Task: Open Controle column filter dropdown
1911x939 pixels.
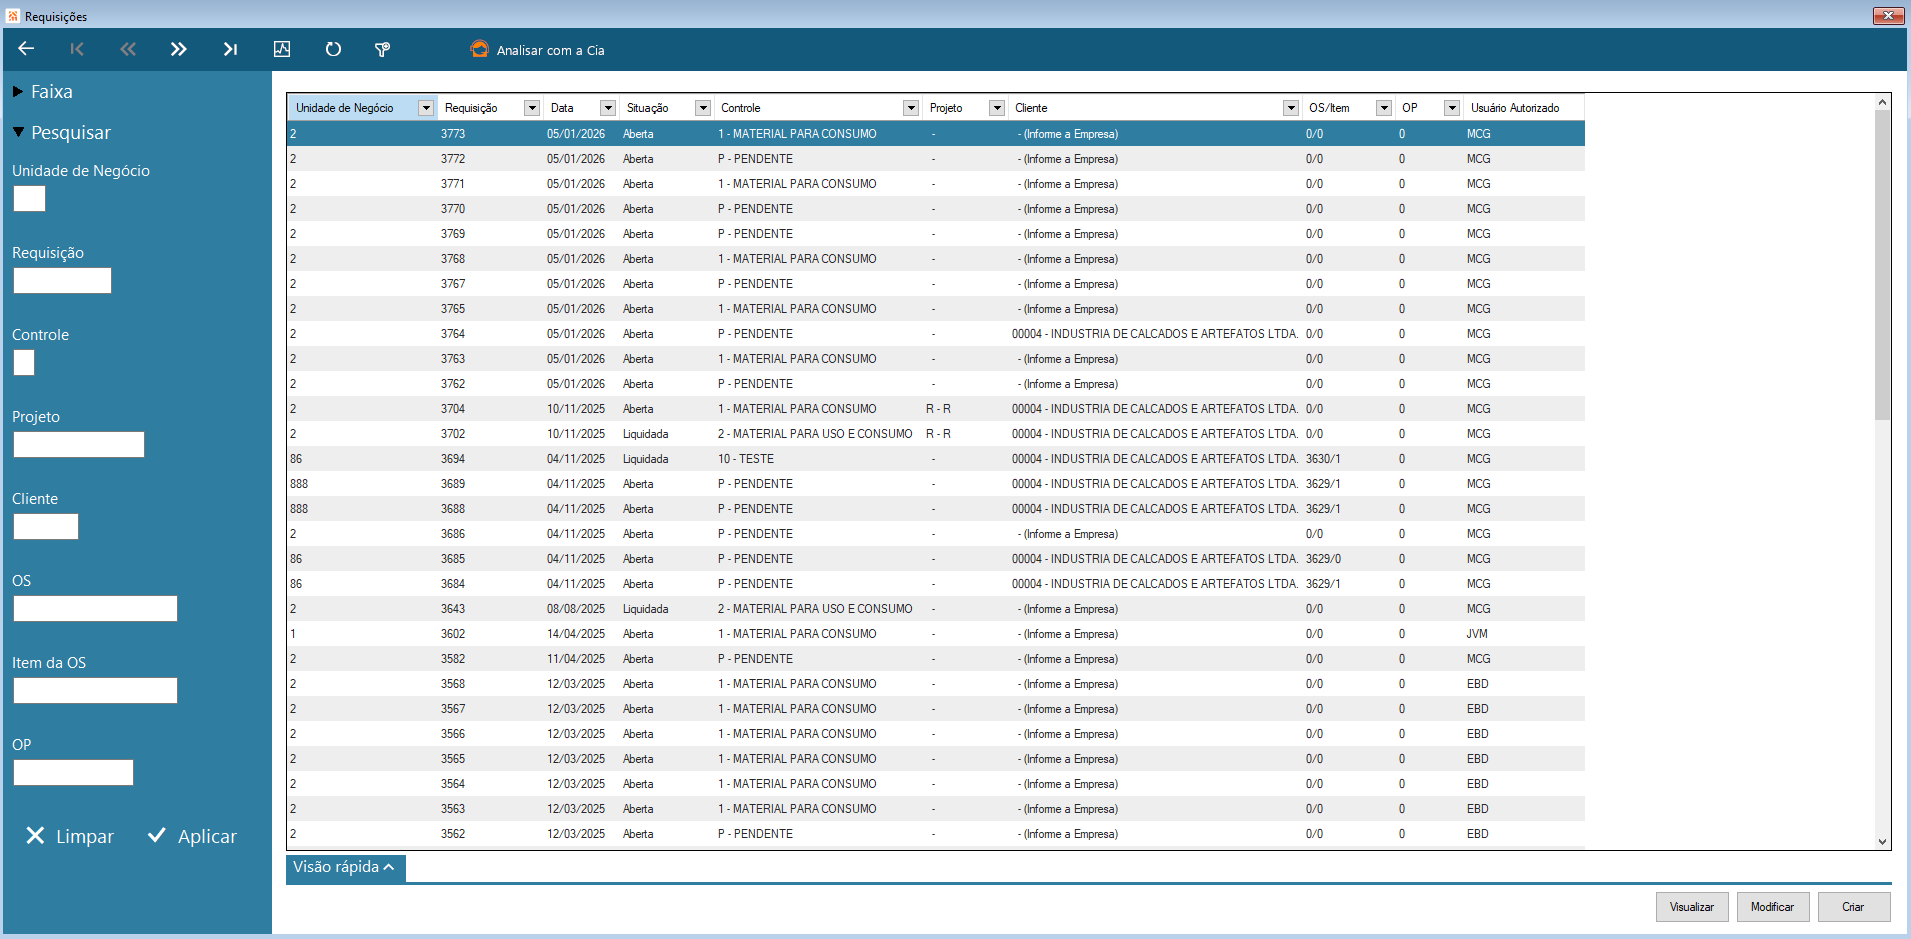Action: 911,108
